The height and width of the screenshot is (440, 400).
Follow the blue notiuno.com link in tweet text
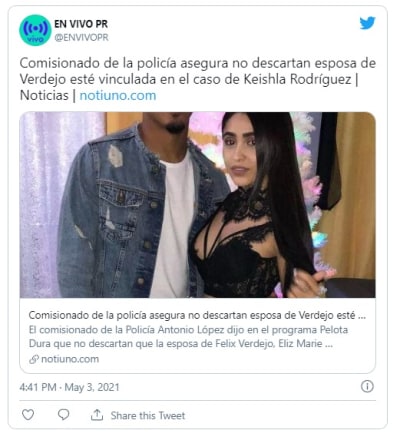click(118, 95)
